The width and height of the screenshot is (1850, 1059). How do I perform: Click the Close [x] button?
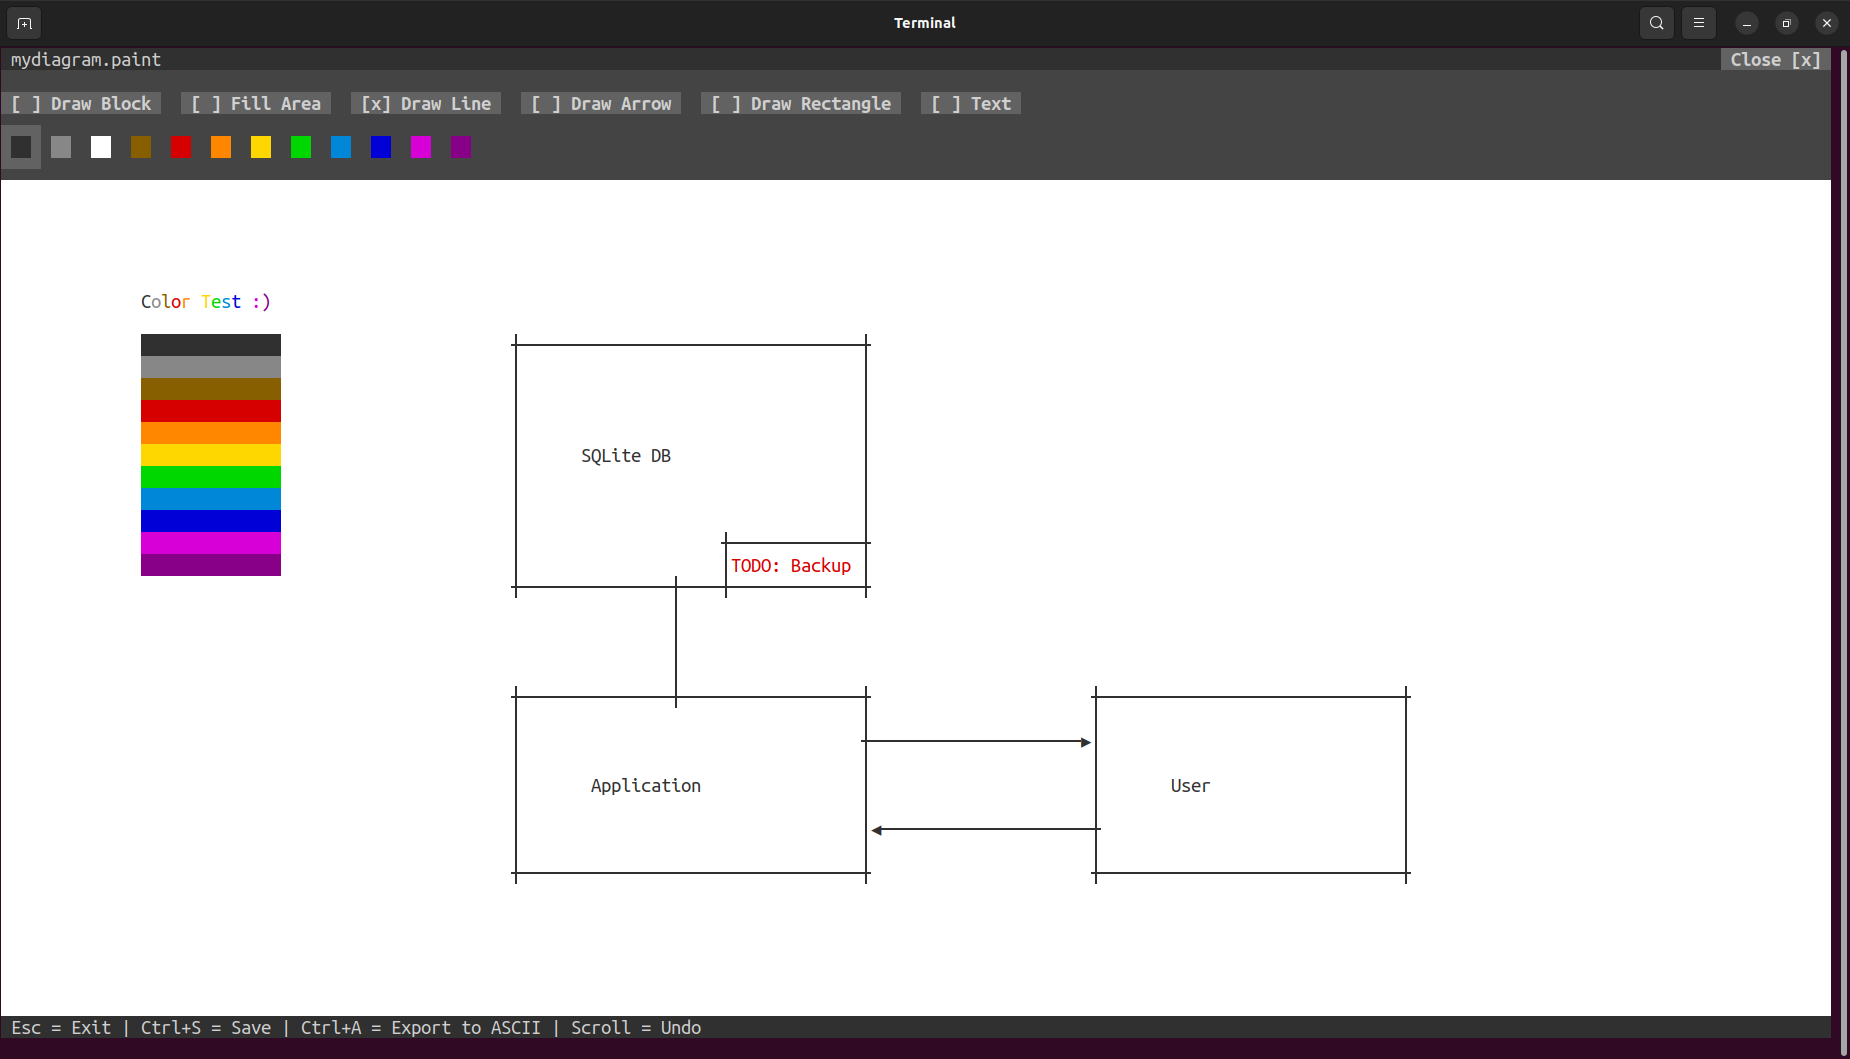(x=1775, y=60)
